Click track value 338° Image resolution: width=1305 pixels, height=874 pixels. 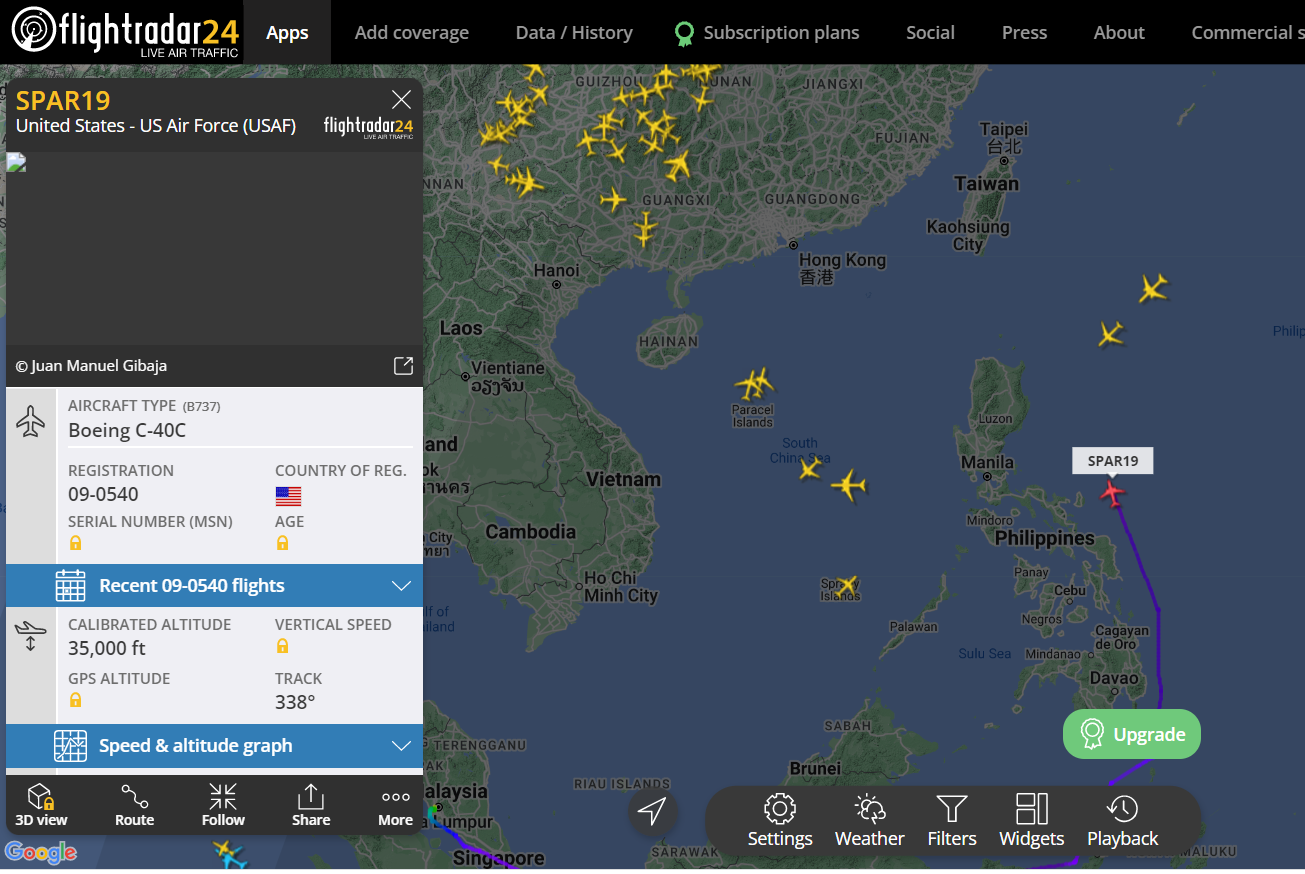(x=295, y=702)
